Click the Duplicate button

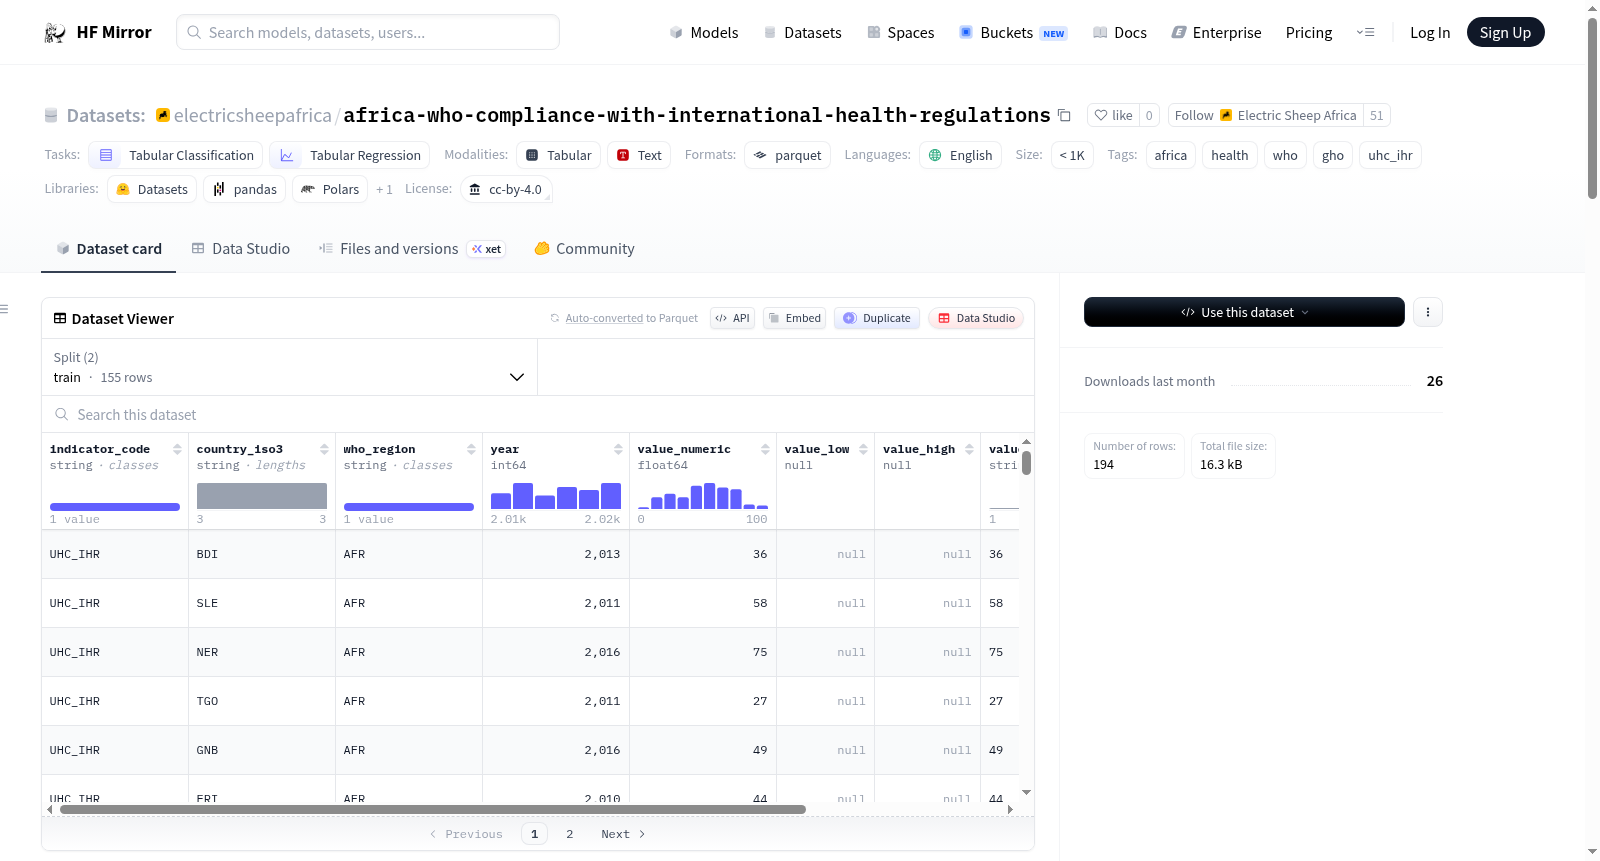tap(877, 318)
